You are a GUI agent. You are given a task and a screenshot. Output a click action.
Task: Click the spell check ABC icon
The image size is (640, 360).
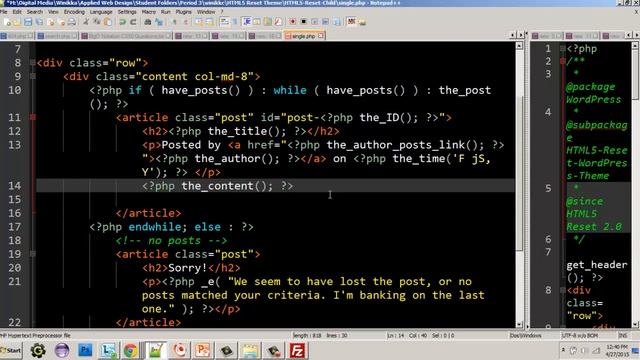351,22
